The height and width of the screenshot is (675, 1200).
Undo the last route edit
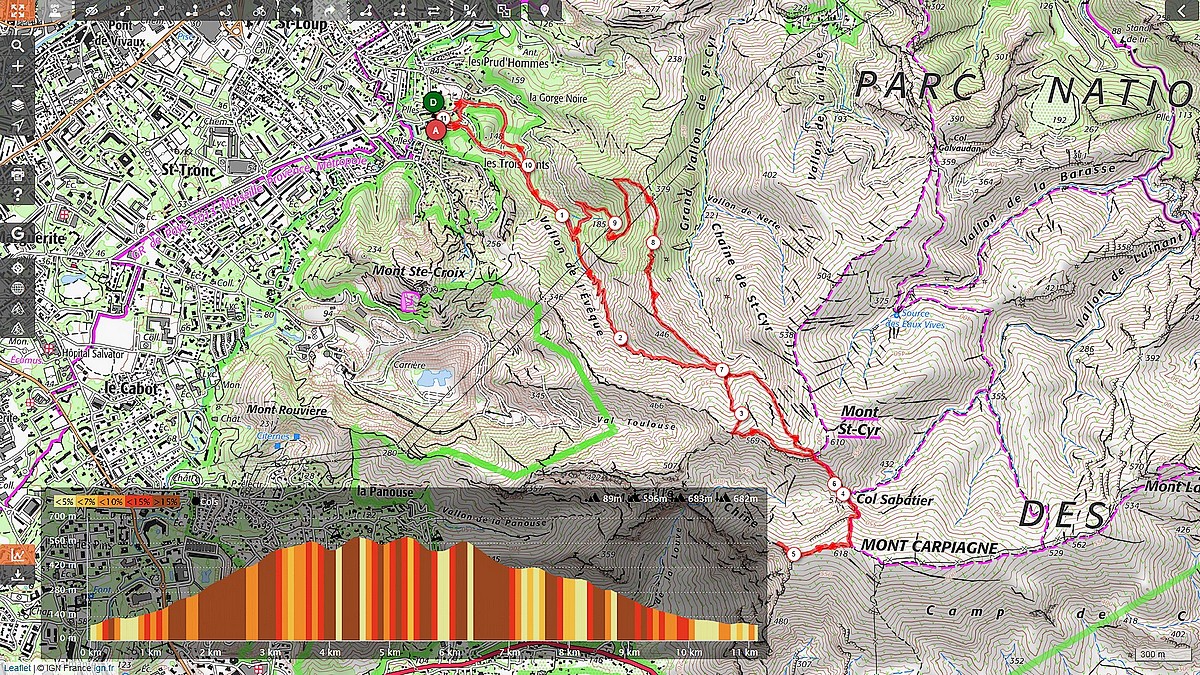[297, 10]
